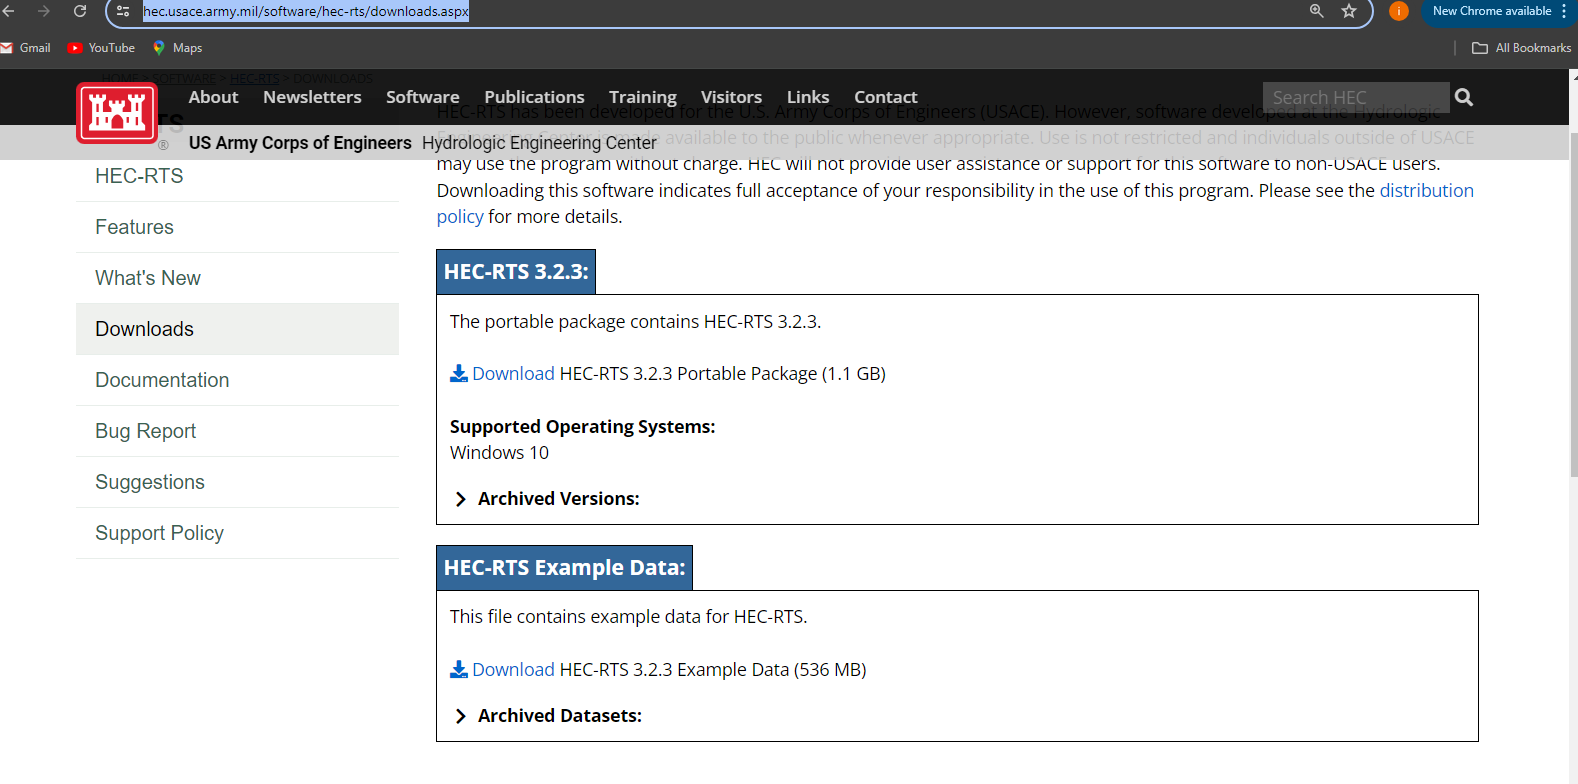Open the Newsletters menu

pyautogui.click(x=312, y=97)
